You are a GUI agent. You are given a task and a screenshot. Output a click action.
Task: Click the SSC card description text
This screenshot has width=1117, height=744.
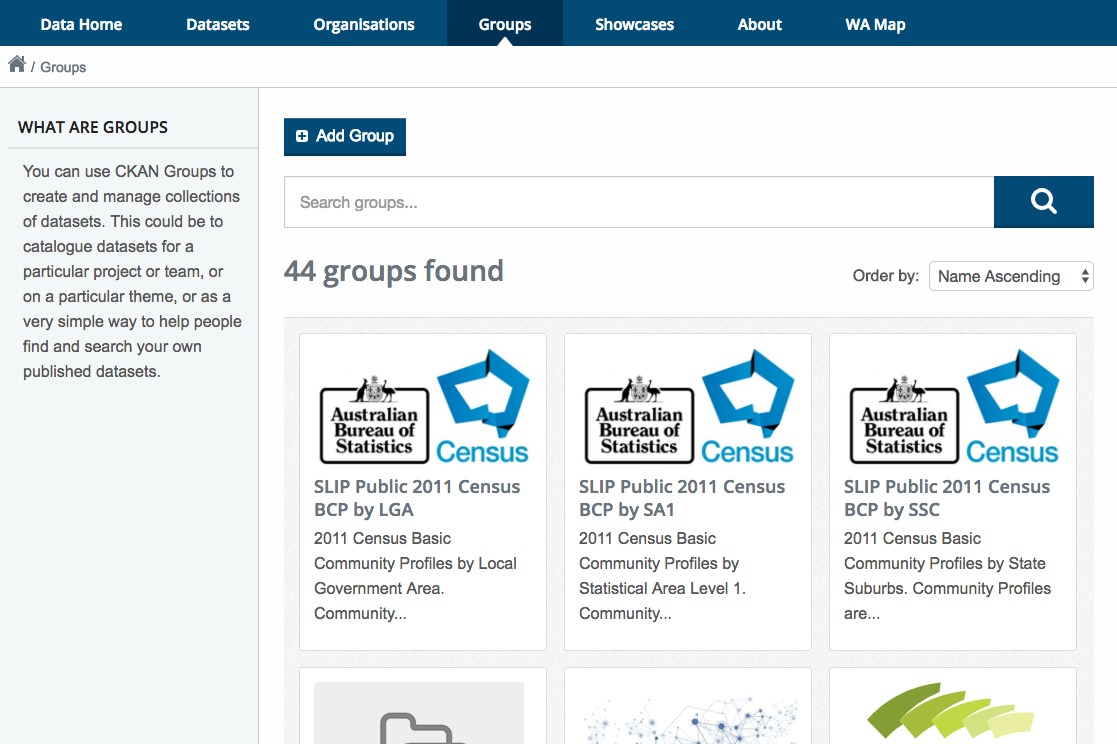947,576
